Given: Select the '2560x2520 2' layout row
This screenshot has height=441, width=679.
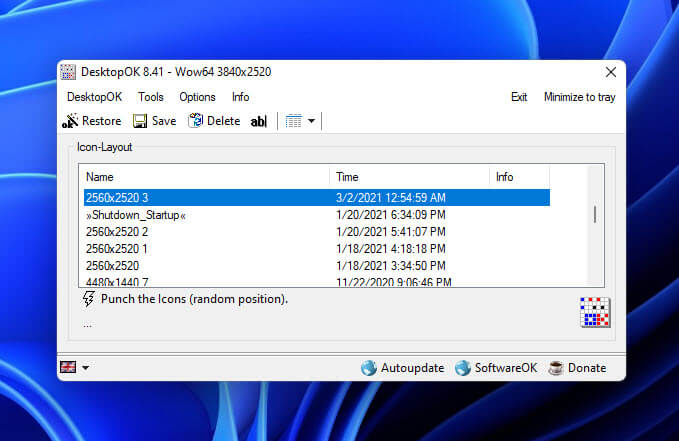Looking at the screenshot, I should [317, 232].
